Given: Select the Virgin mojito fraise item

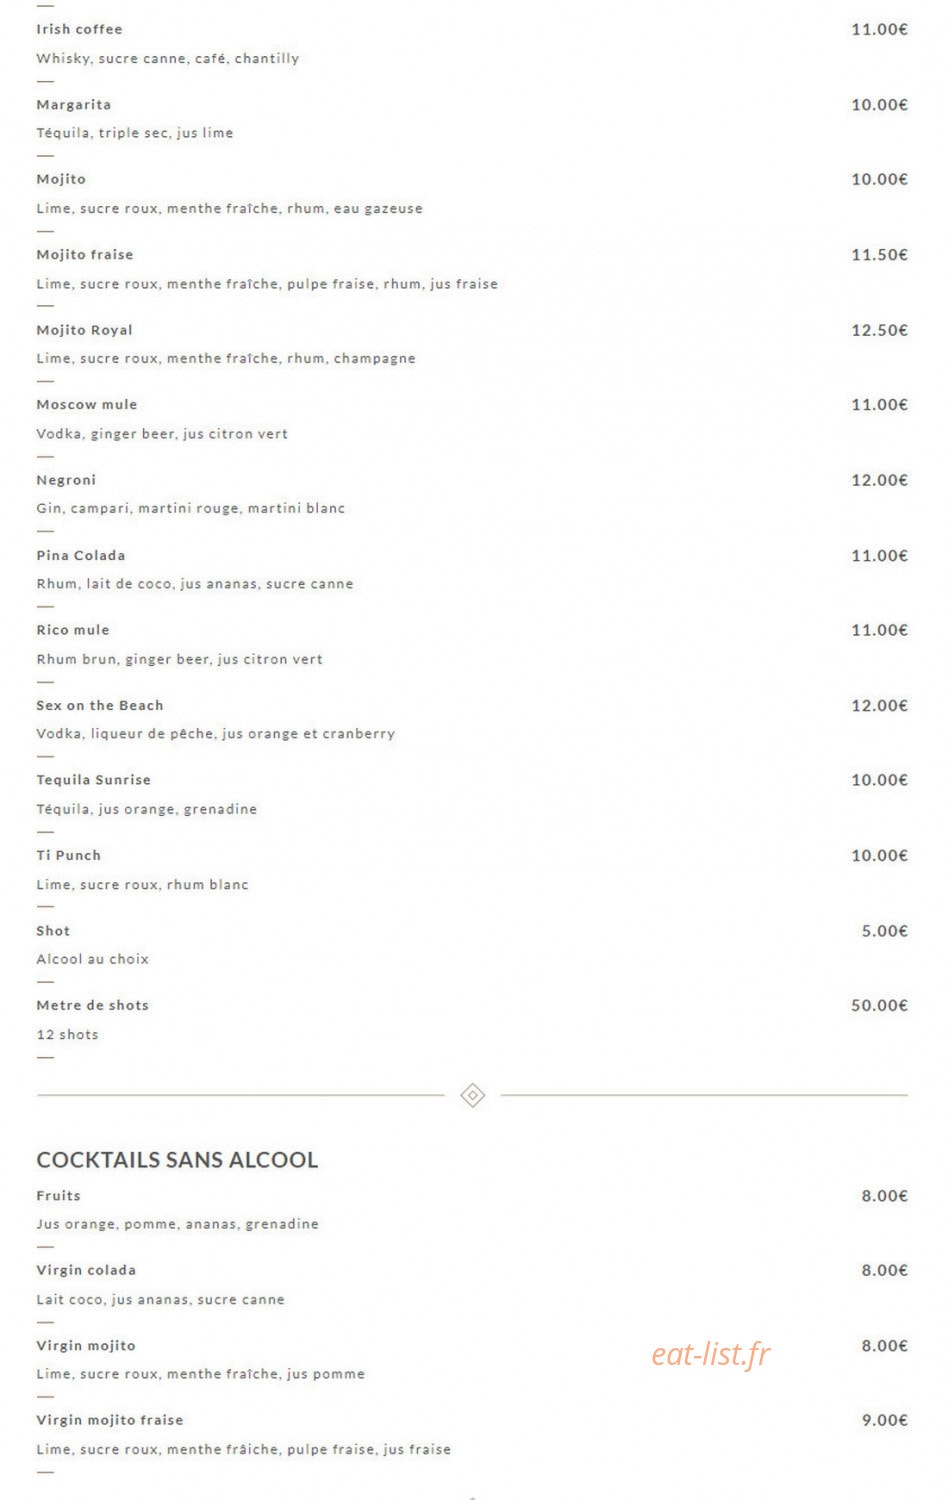Looking at the screenshot, I should pyautogui.click(x=110, y=1420).
